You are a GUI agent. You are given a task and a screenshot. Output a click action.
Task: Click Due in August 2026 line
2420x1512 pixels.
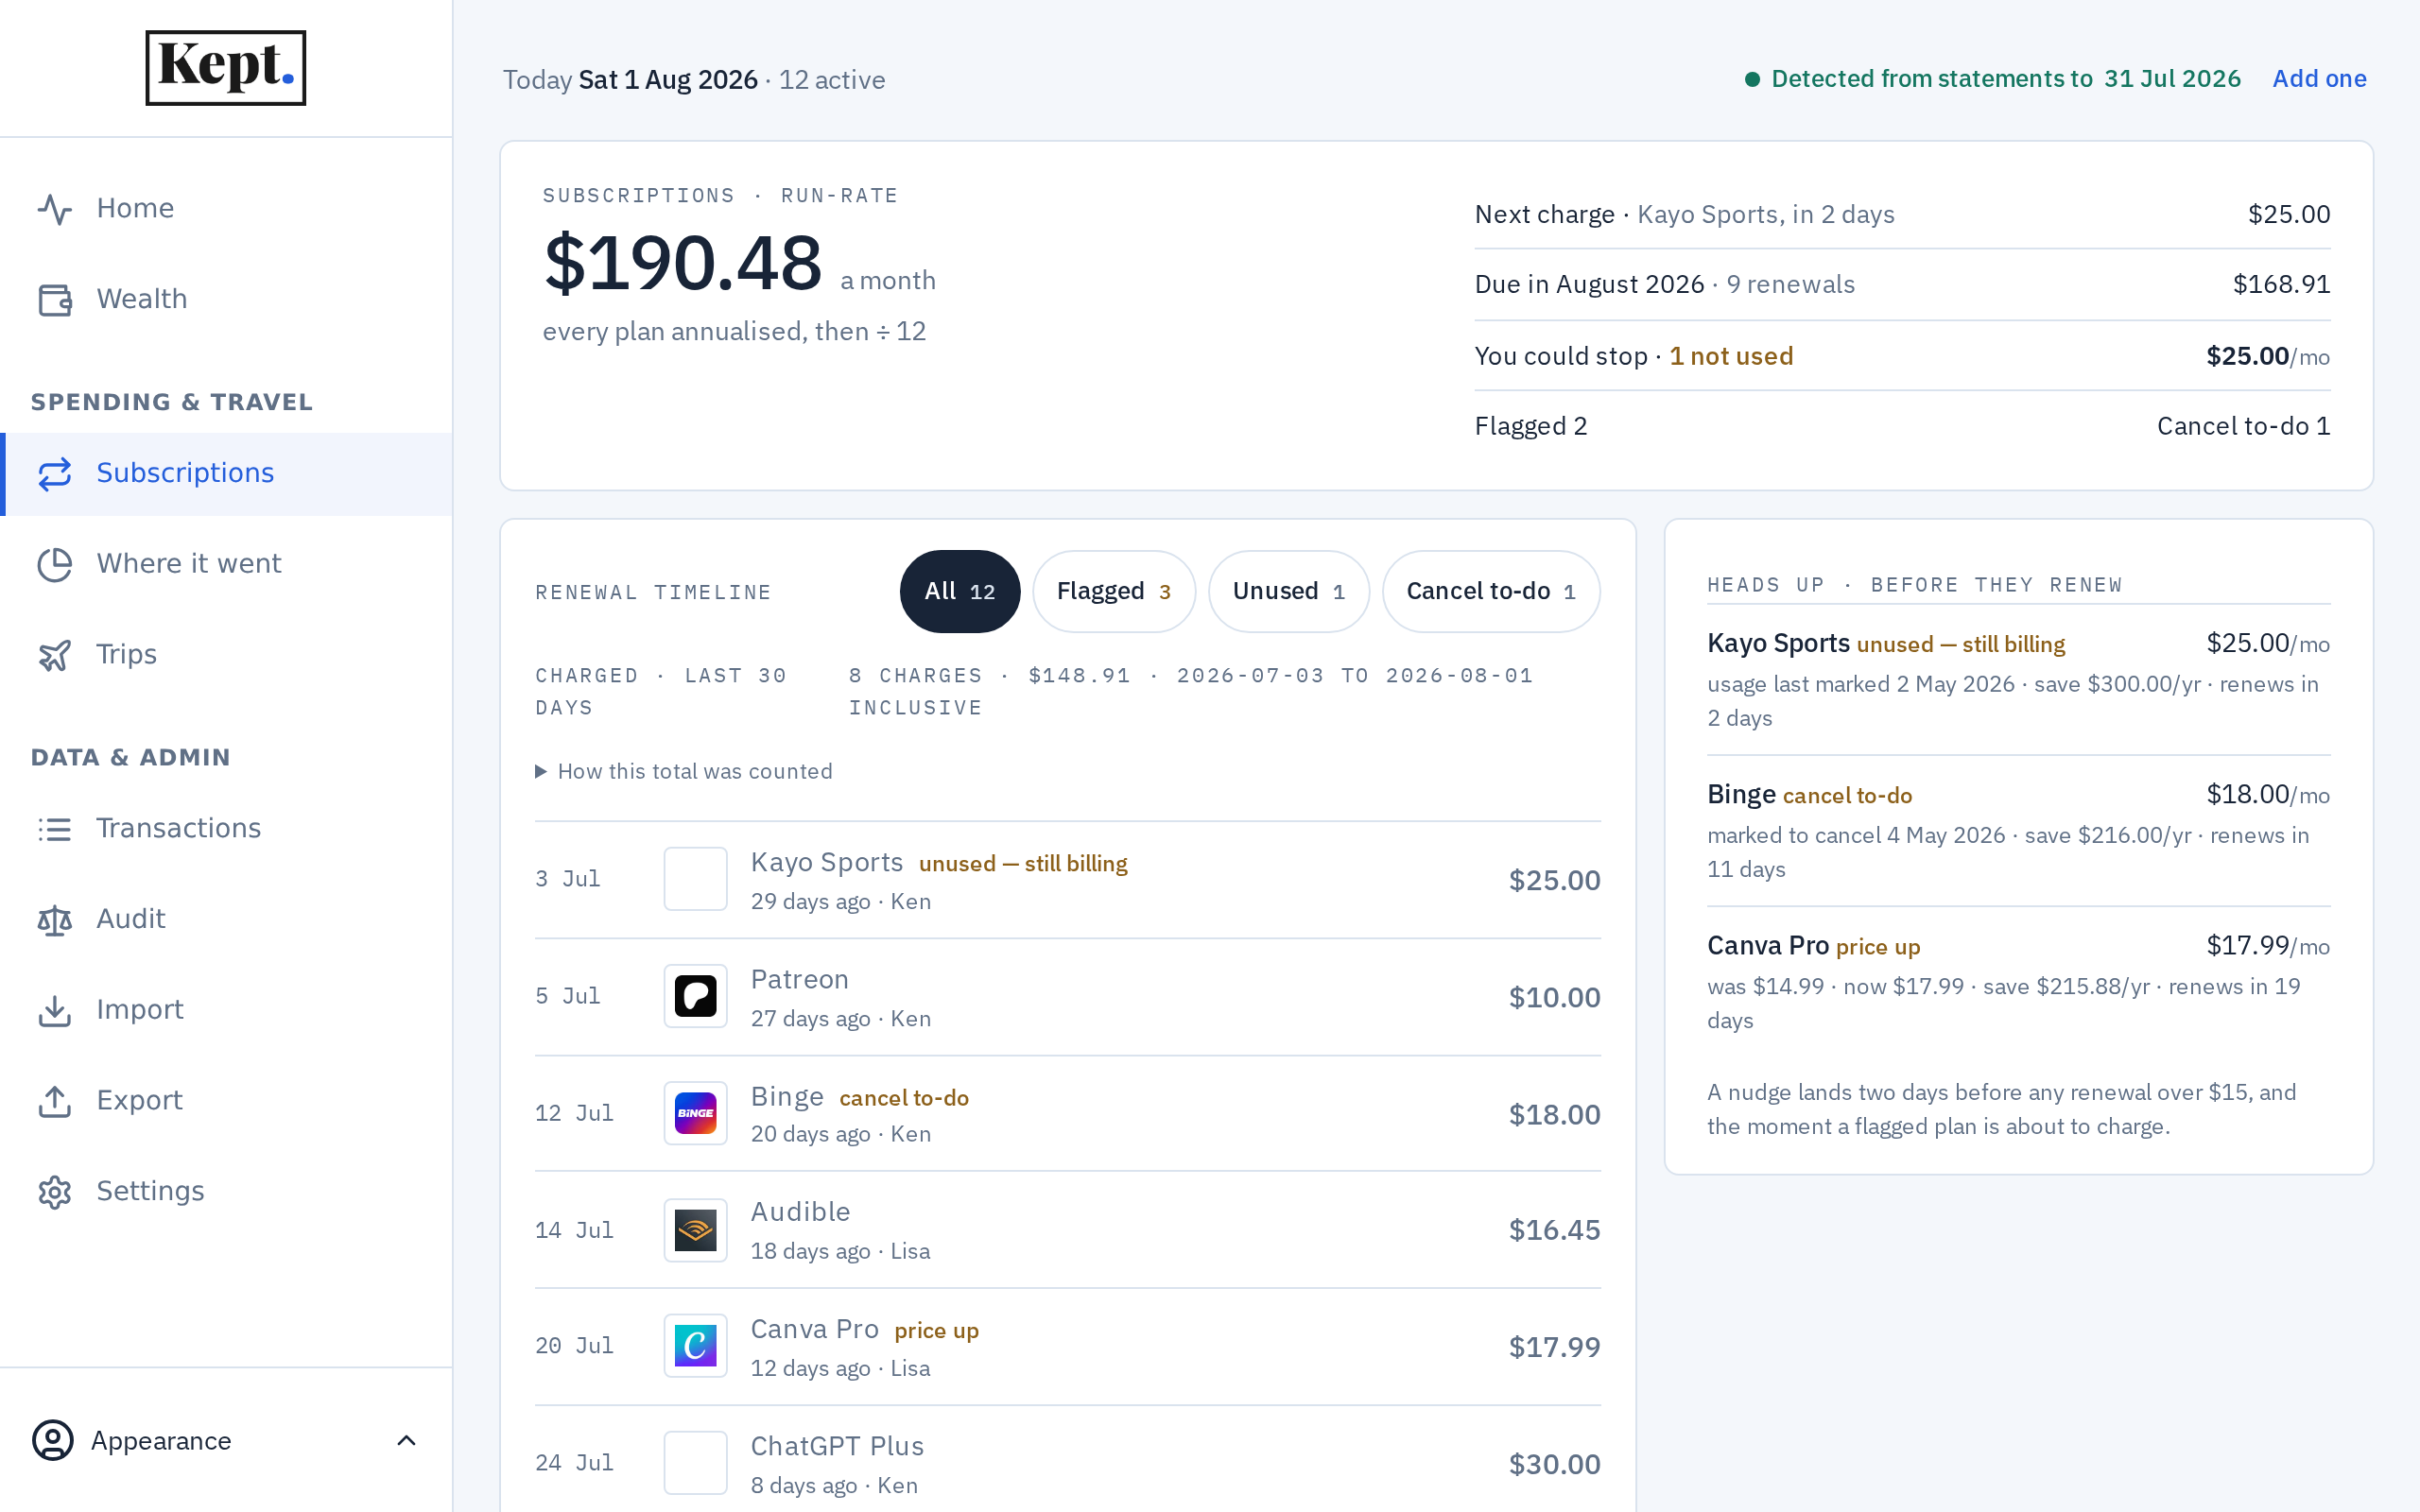point(1902,284)
